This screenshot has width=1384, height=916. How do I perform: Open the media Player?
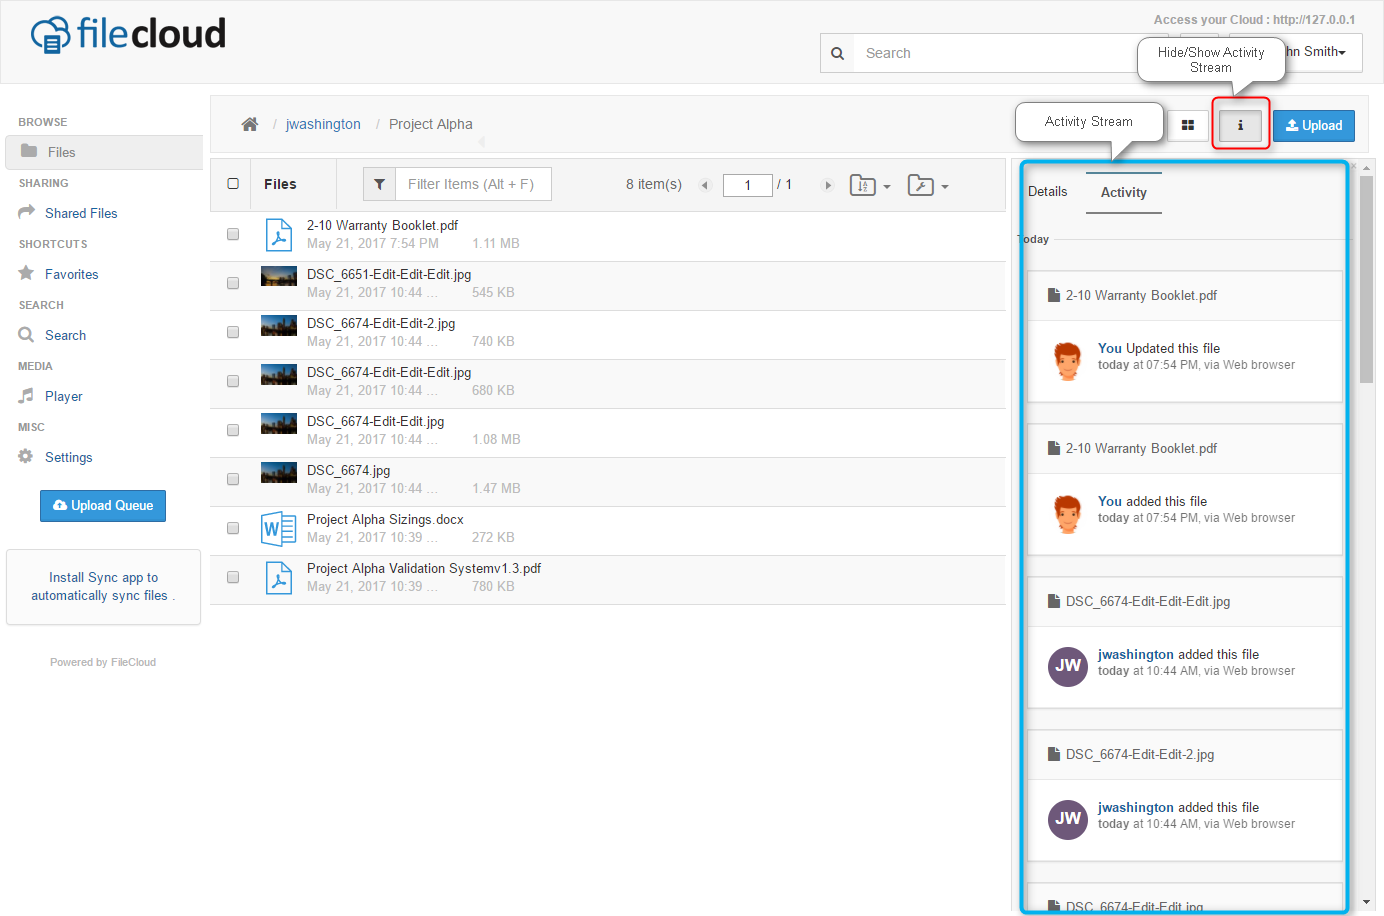(x=63, y=396)
